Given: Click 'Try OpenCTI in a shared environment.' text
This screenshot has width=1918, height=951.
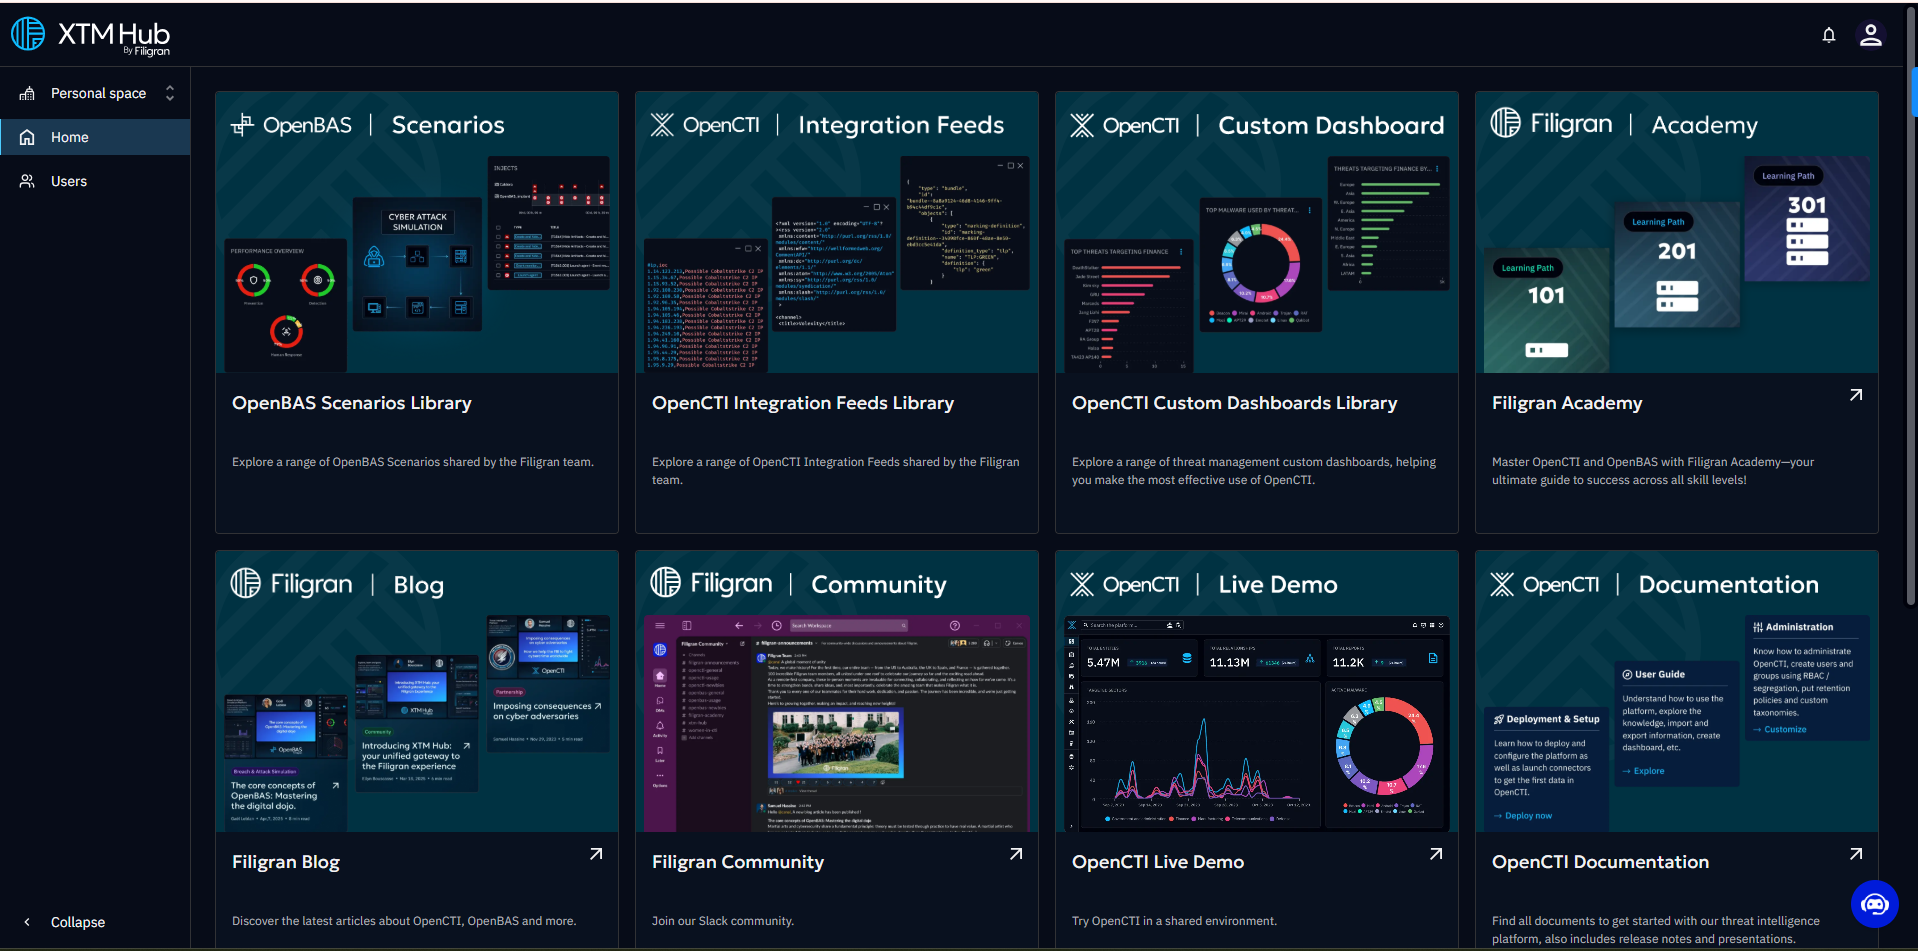Looking at the screenshot, I should (x=1174, y=921).
